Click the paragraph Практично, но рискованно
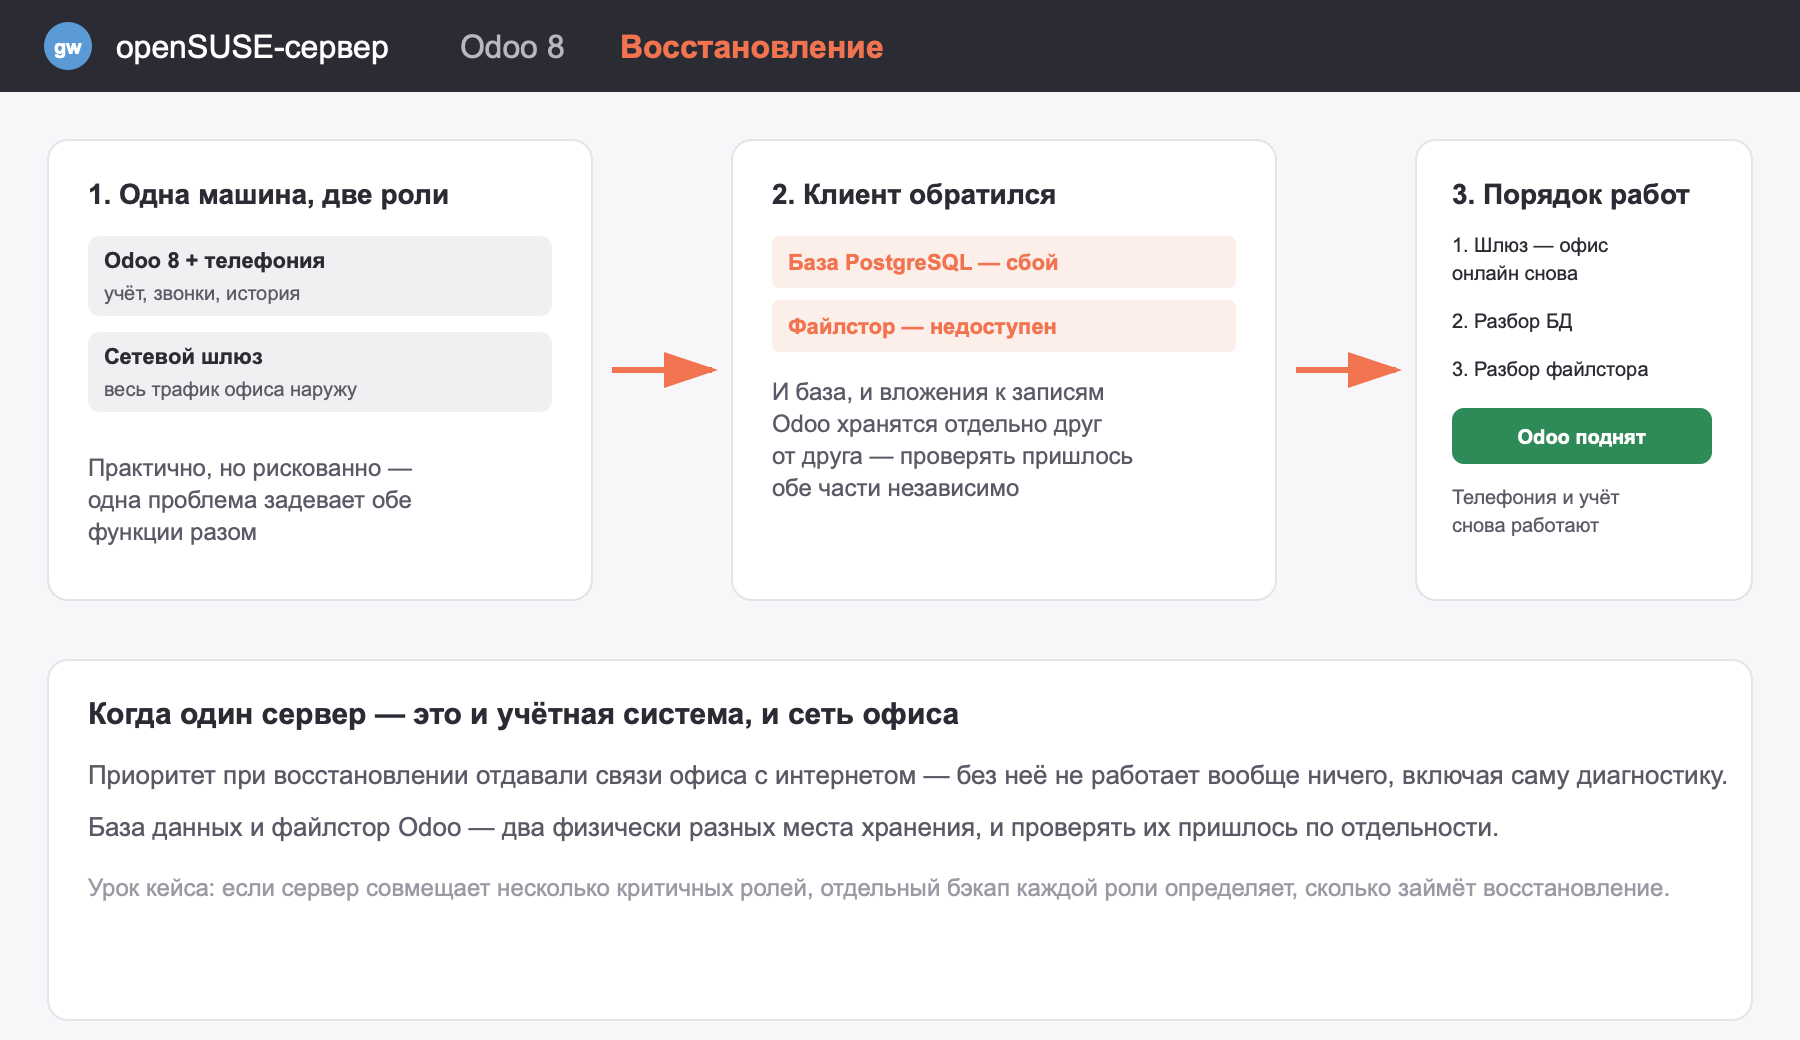This screenshot has height=1040, width=1800. pos(250,500)
